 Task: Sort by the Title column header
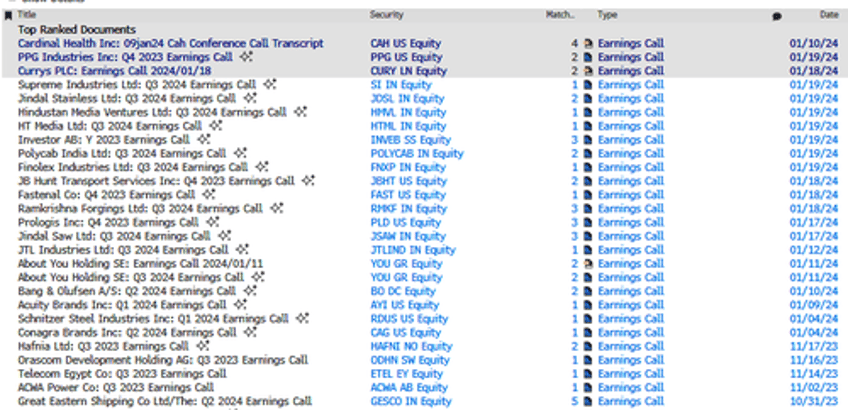(27, 15)
